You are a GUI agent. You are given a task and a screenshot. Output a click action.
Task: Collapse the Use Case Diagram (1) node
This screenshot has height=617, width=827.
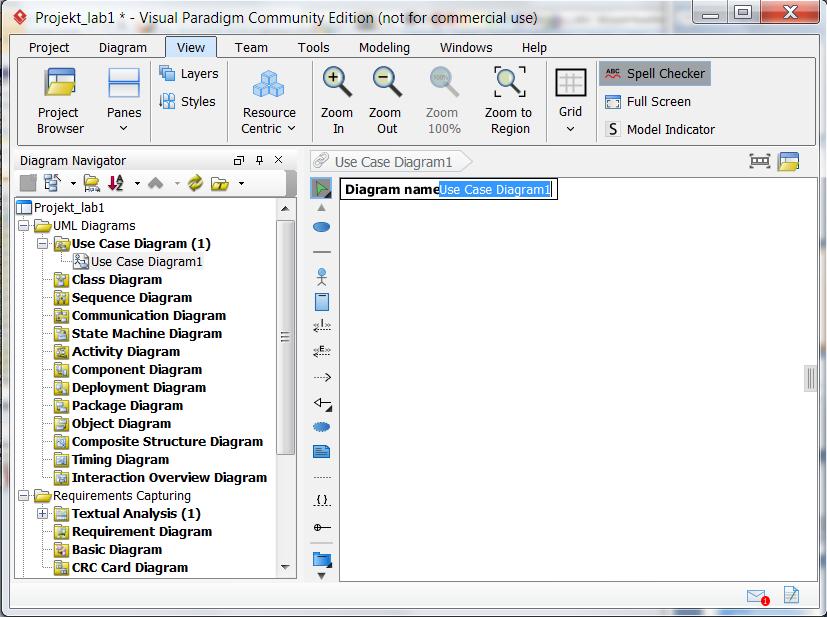click(43, 244)
